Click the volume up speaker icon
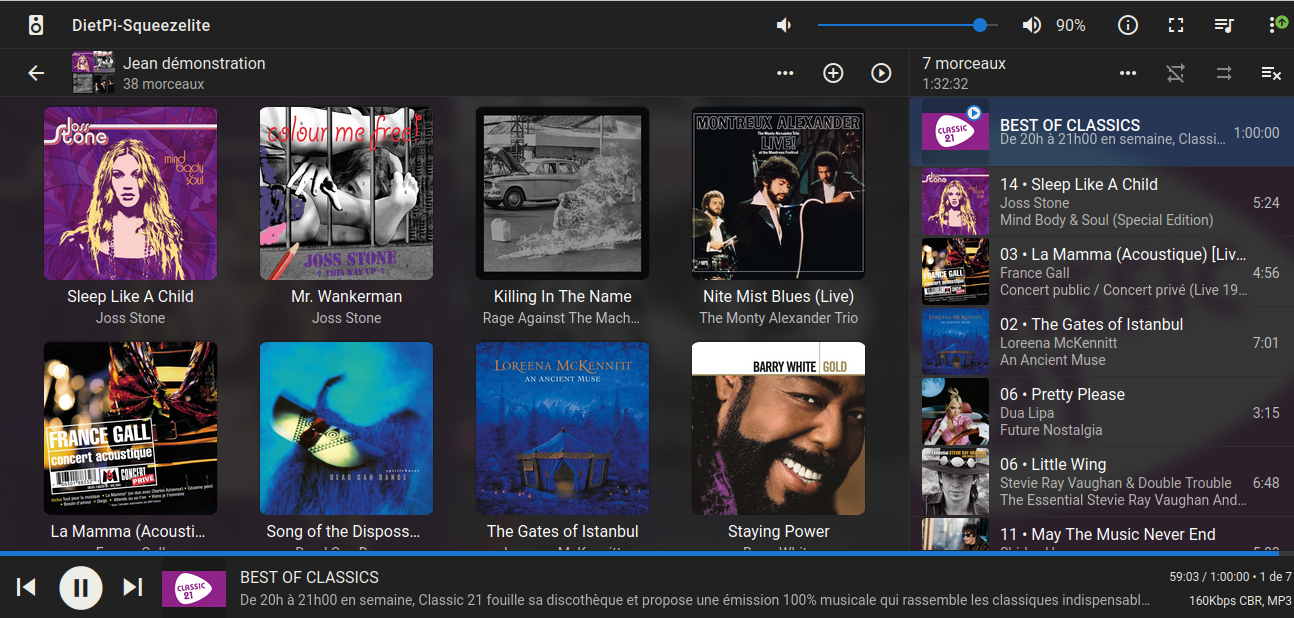The height and width of the screenshot is (618, 1294). coord(1031,25)
